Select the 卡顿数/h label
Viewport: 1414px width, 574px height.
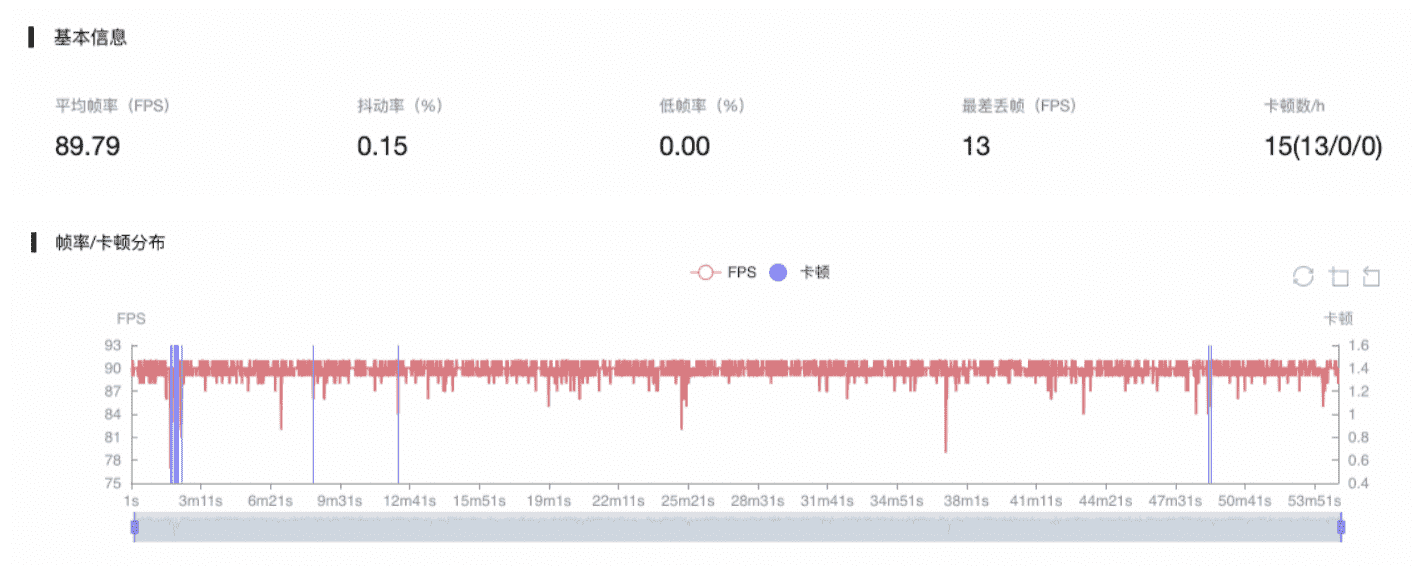tap(1295, 105)
